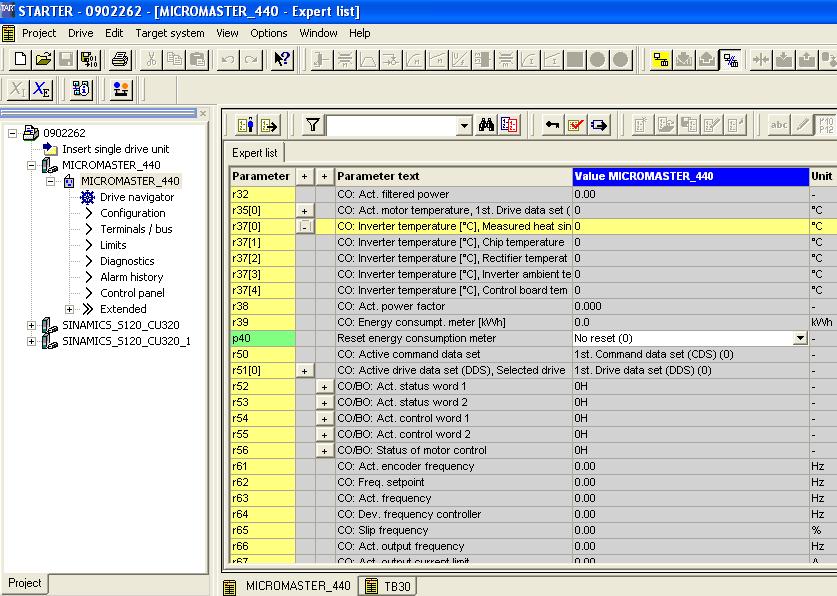Click the Value MICROMASTER_440 column header
Viewport: 837px width, 596px height.
691,177
